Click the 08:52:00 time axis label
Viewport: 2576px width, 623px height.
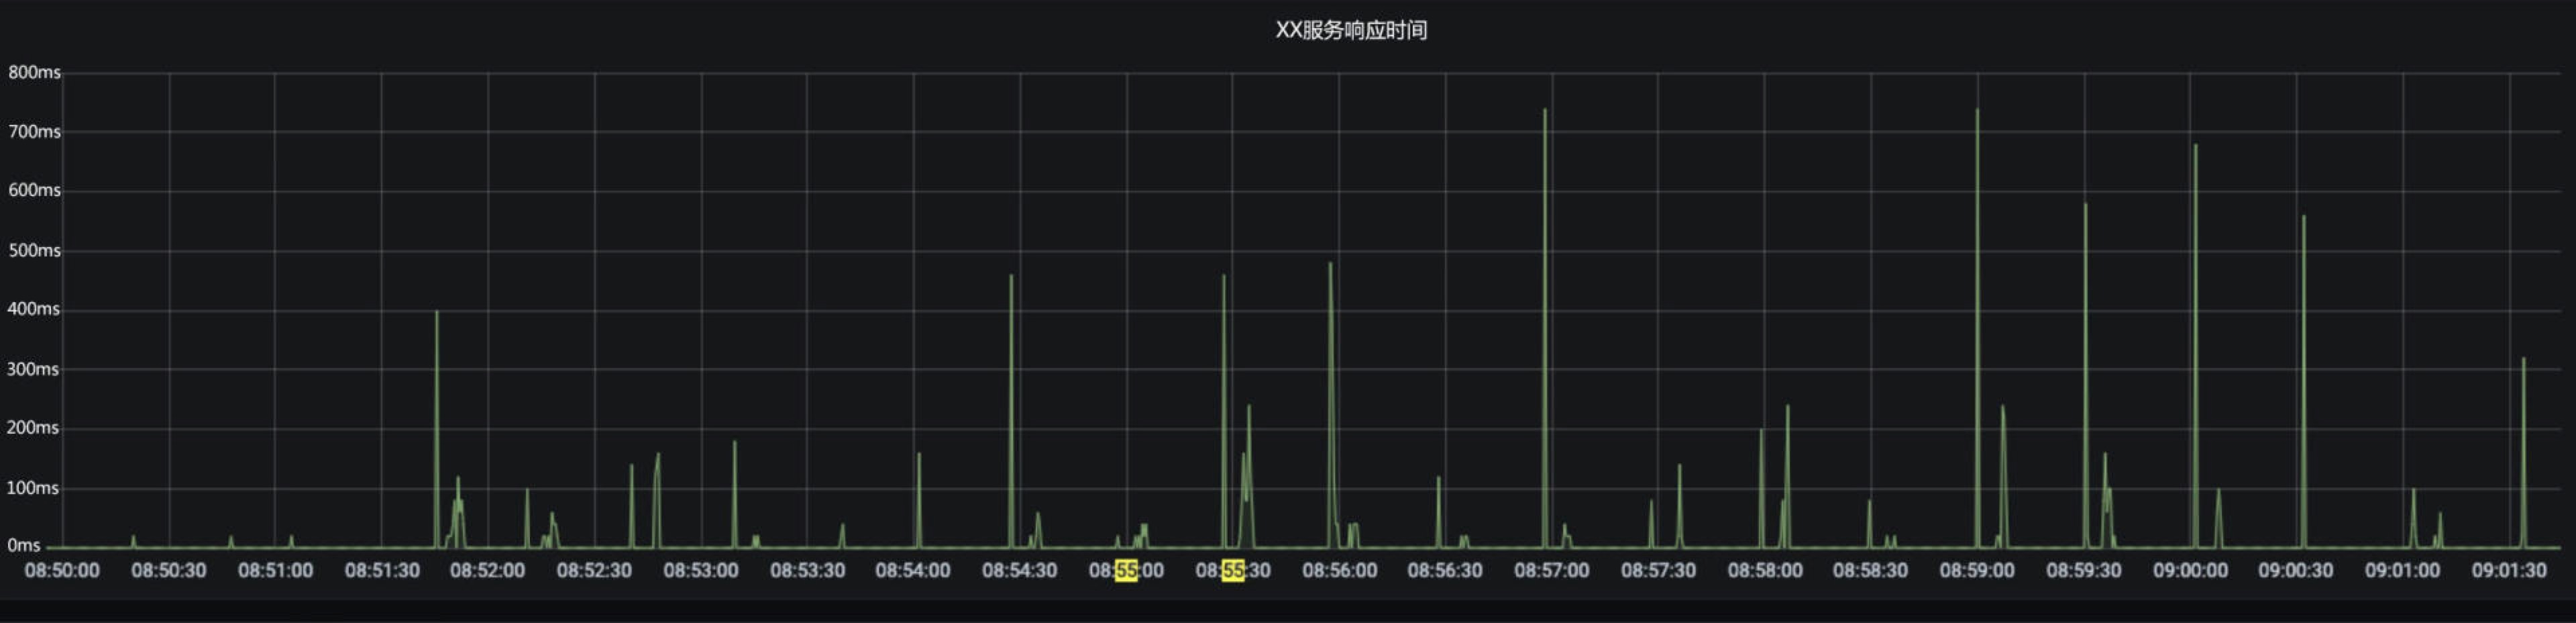coord(487,570)
